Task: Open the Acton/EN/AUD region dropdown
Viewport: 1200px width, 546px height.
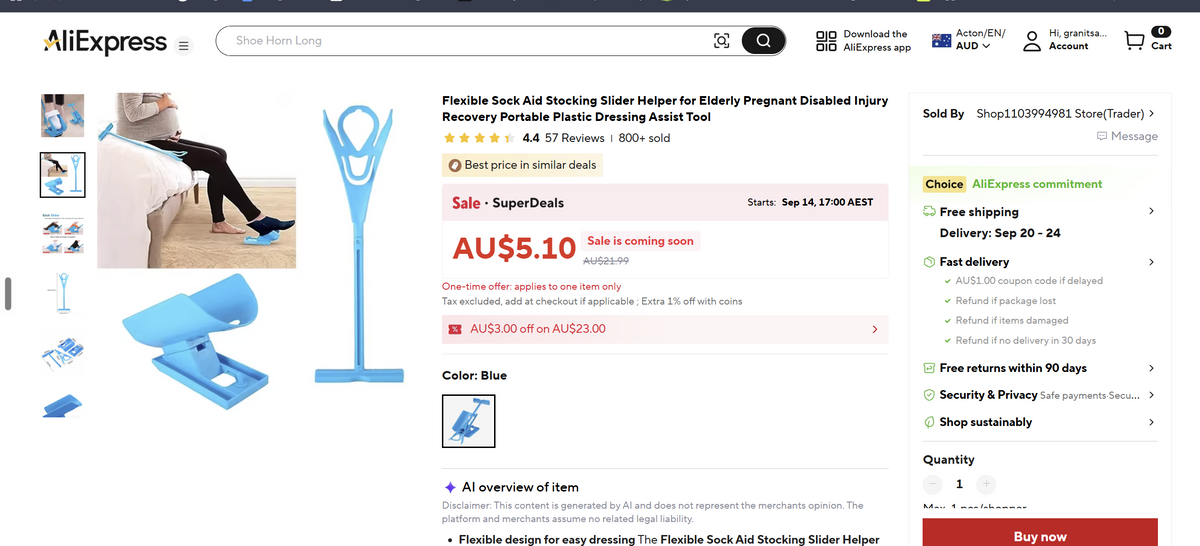Action: coord(968,40)
